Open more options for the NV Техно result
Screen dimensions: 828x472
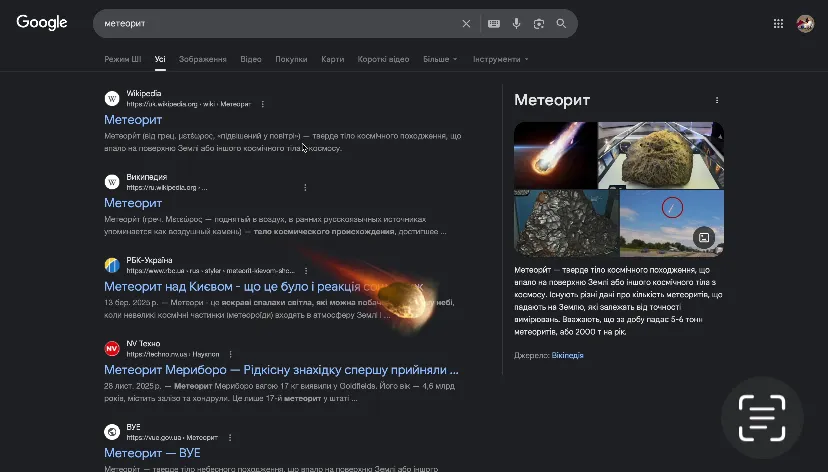coord(230,354)
